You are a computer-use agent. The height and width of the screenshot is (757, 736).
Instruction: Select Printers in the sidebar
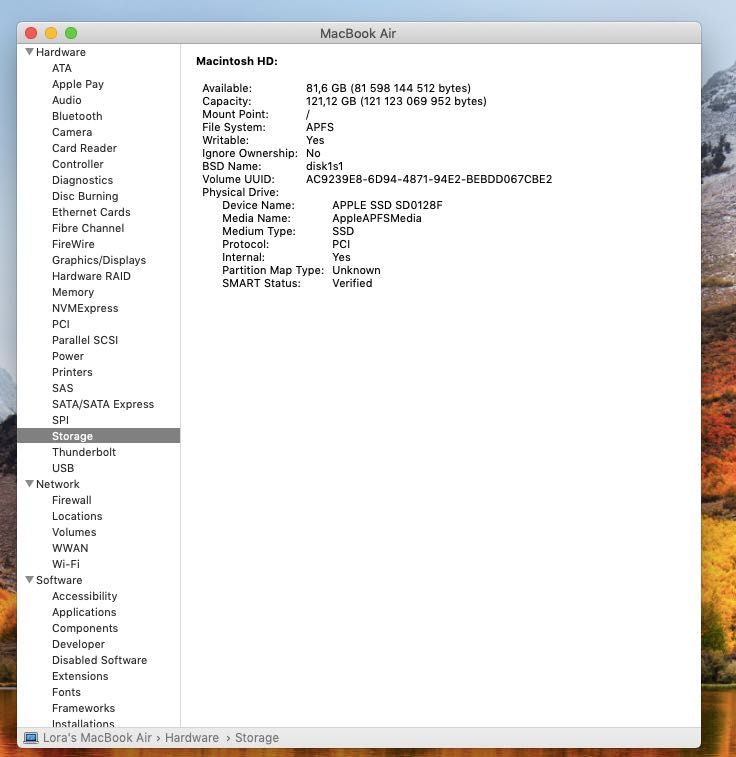[x=72, y=372]
